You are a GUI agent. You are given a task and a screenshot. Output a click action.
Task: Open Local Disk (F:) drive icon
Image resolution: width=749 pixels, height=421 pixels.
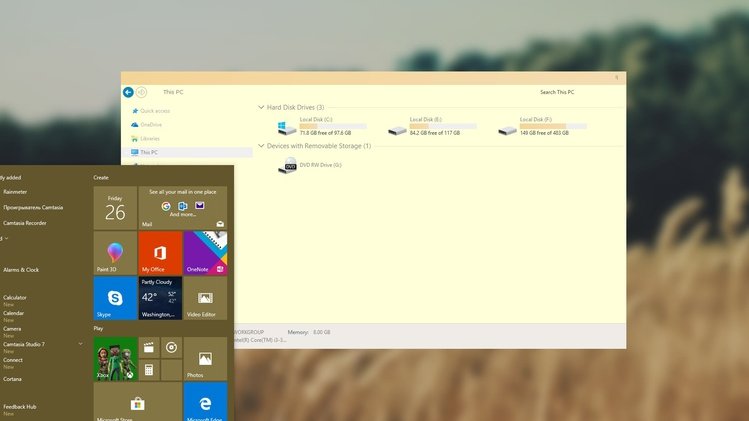[x=507, y=130]
